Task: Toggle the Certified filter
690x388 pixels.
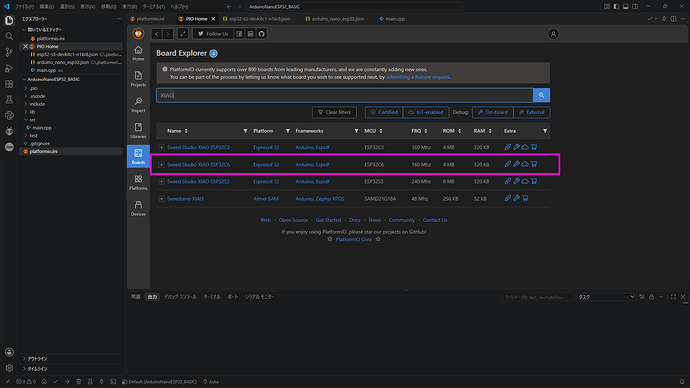Action: [x=384, y=112]
